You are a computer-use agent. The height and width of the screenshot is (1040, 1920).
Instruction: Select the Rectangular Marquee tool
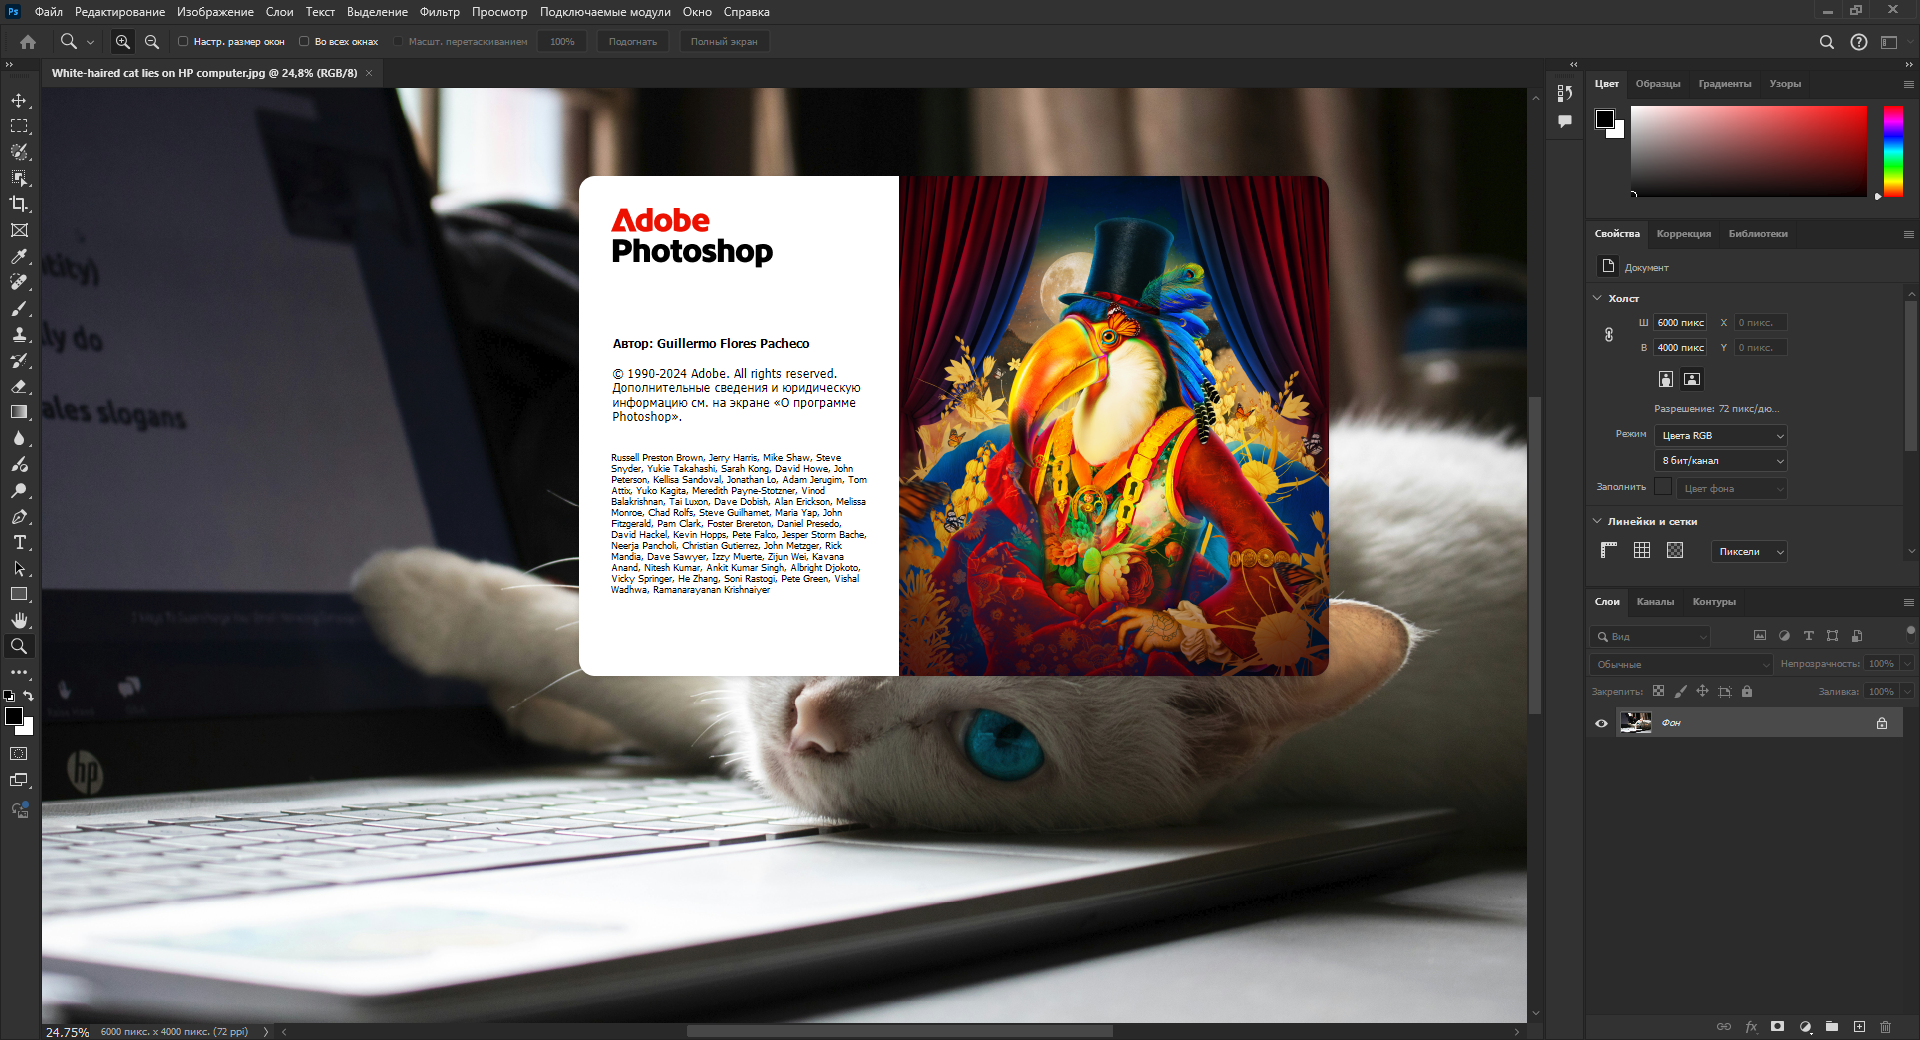tap(19, 127)
